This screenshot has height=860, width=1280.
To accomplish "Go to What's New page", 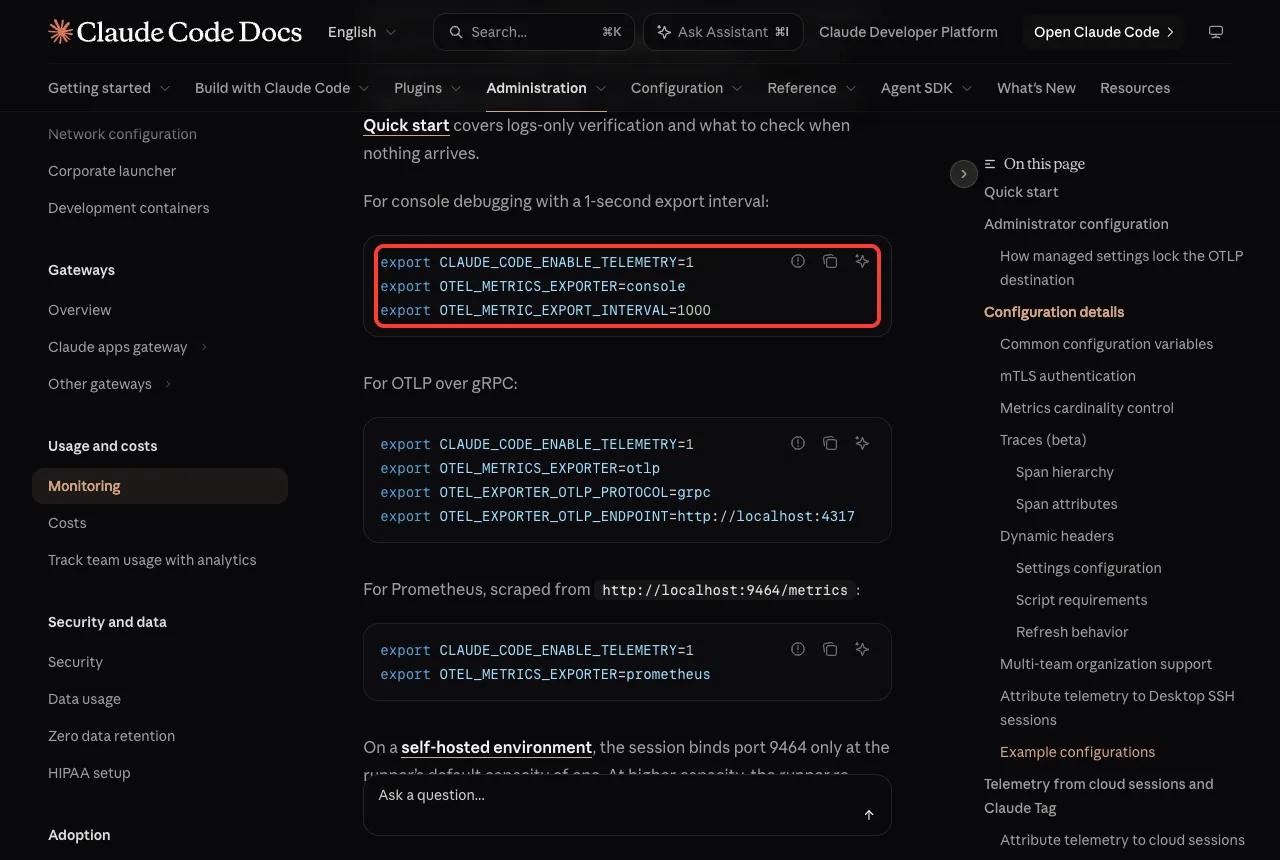I will coord(1036,88).
